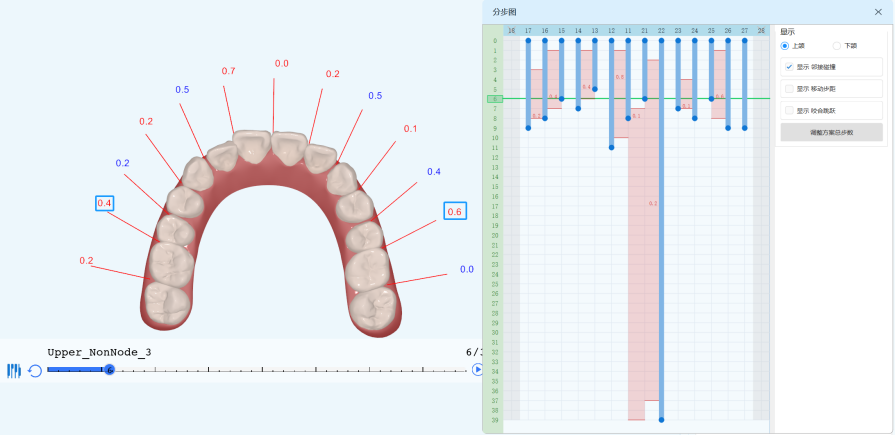This screenshot has width=895, height=435.
Task: Click the circular reset arrow icon
Action: [35, 371]
